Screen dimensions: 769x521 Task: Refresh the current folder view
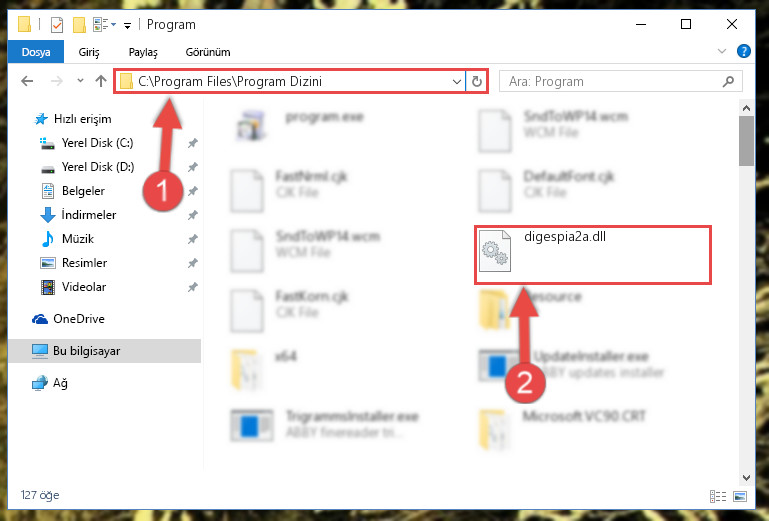477,81
